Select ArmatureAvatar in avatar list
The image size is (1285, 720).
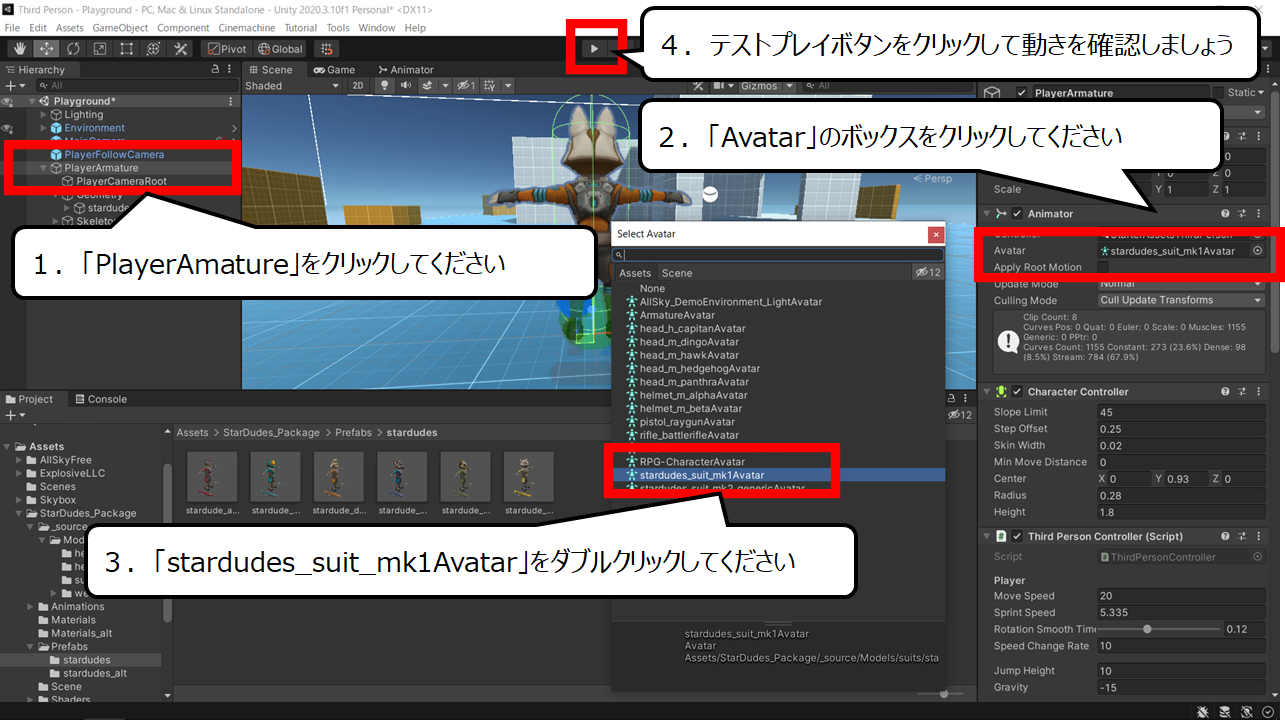click(x=677, y=315)
